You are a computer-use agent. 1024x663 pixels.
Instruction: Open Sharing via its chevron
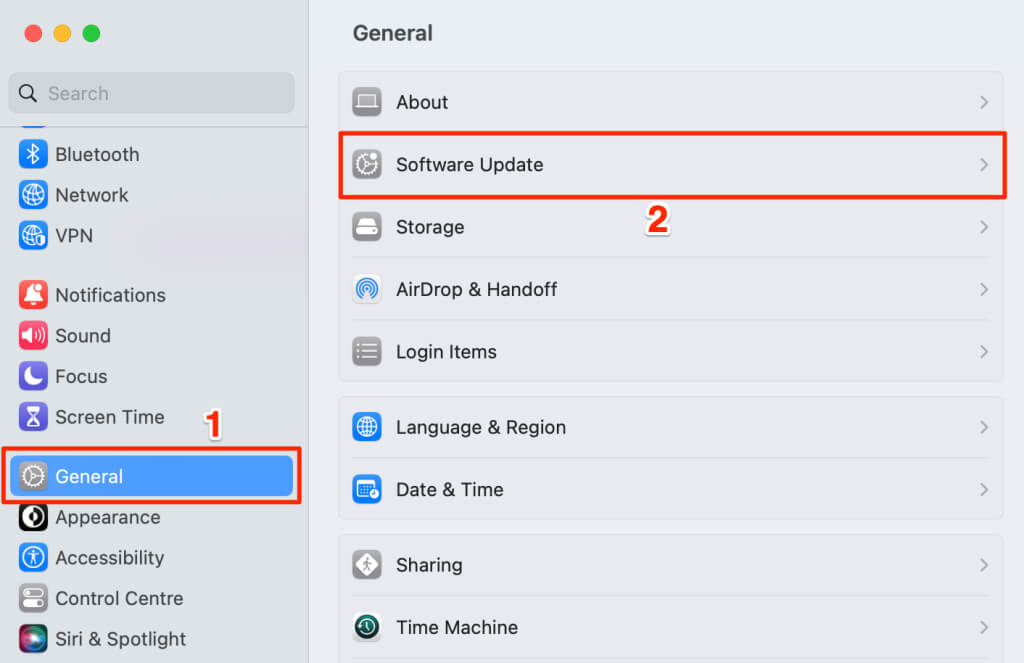(x=984, y=565)
